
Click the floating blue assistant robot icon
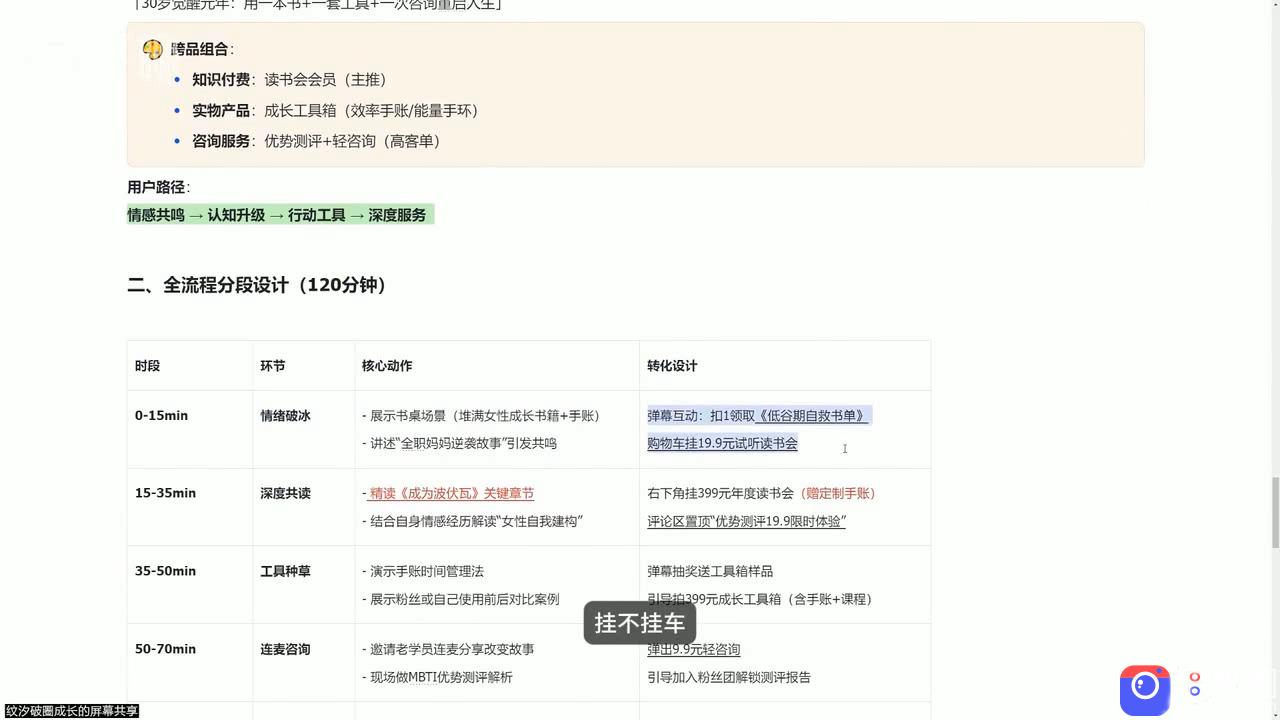click(x=1145, y=690)
